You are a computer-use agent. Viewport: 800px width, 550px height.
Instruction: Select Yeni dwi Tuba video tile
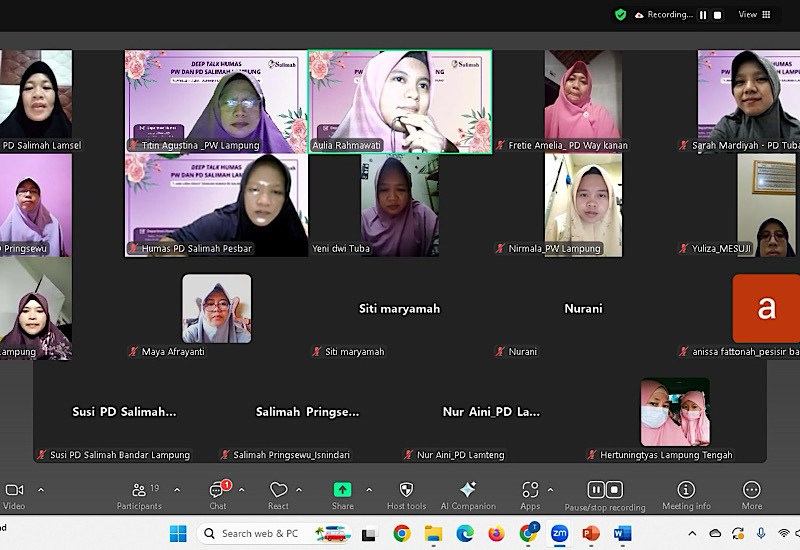coord(399,205)
